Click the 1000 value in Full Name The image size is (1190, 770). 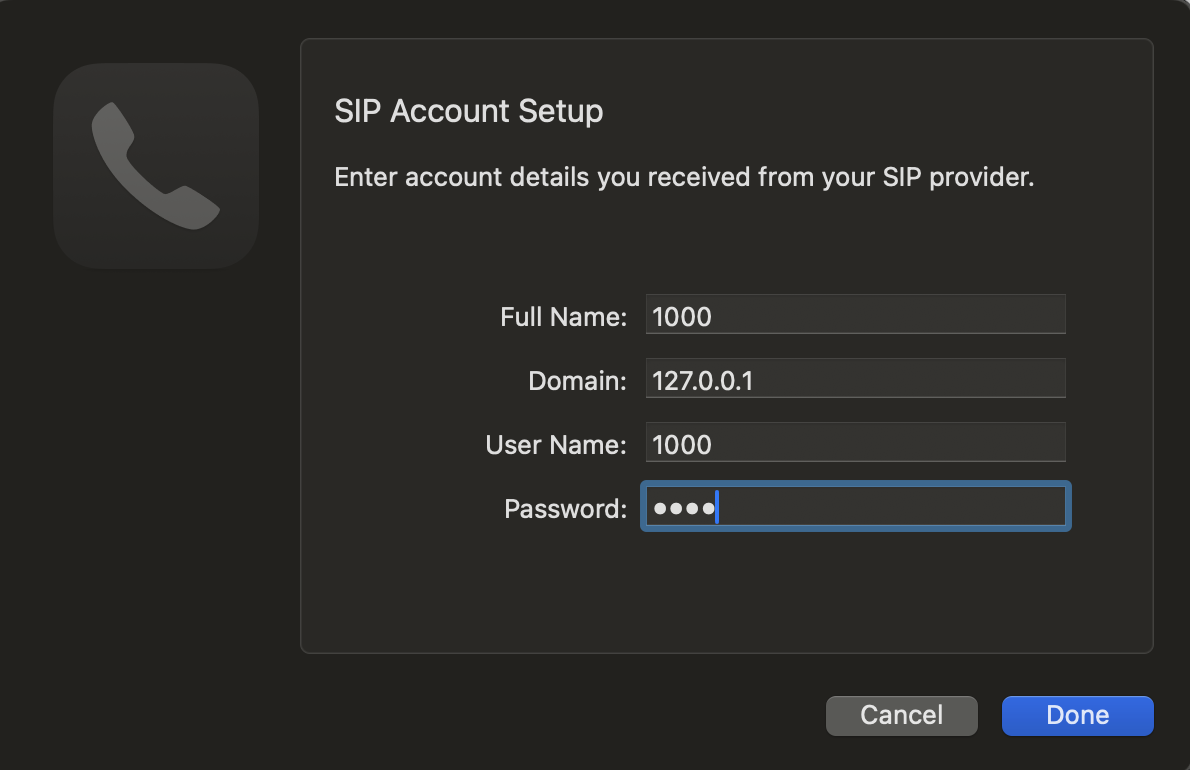[x=682, y=317]
